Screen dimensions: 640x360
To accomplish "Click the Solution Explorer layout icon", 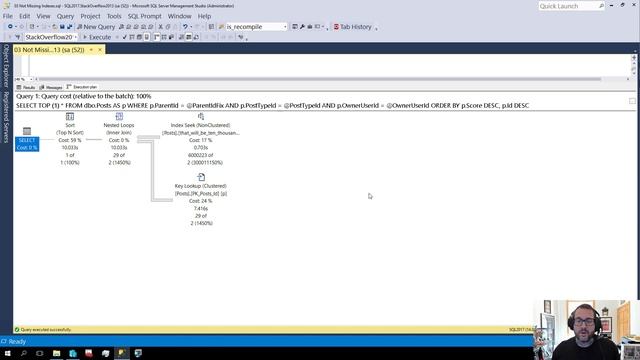I will click(x=296, y=27).
